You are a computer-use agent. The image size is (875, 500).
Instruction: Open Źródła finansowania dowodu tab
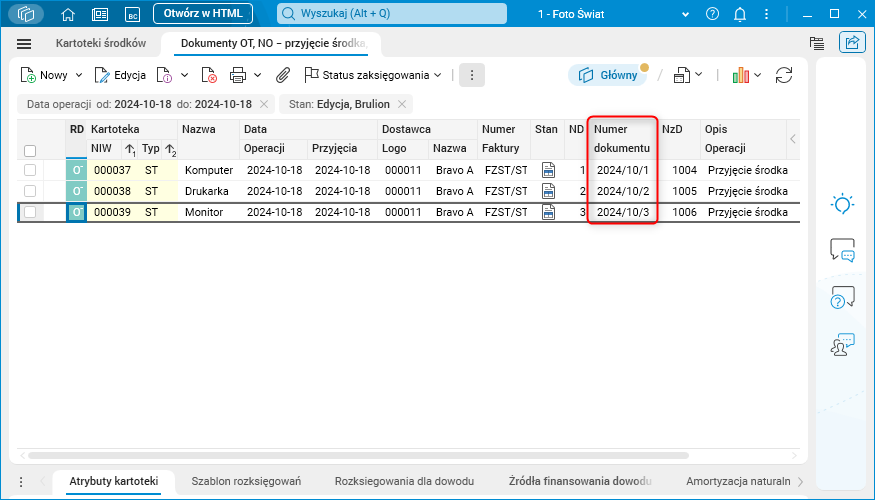coord(580,481)
